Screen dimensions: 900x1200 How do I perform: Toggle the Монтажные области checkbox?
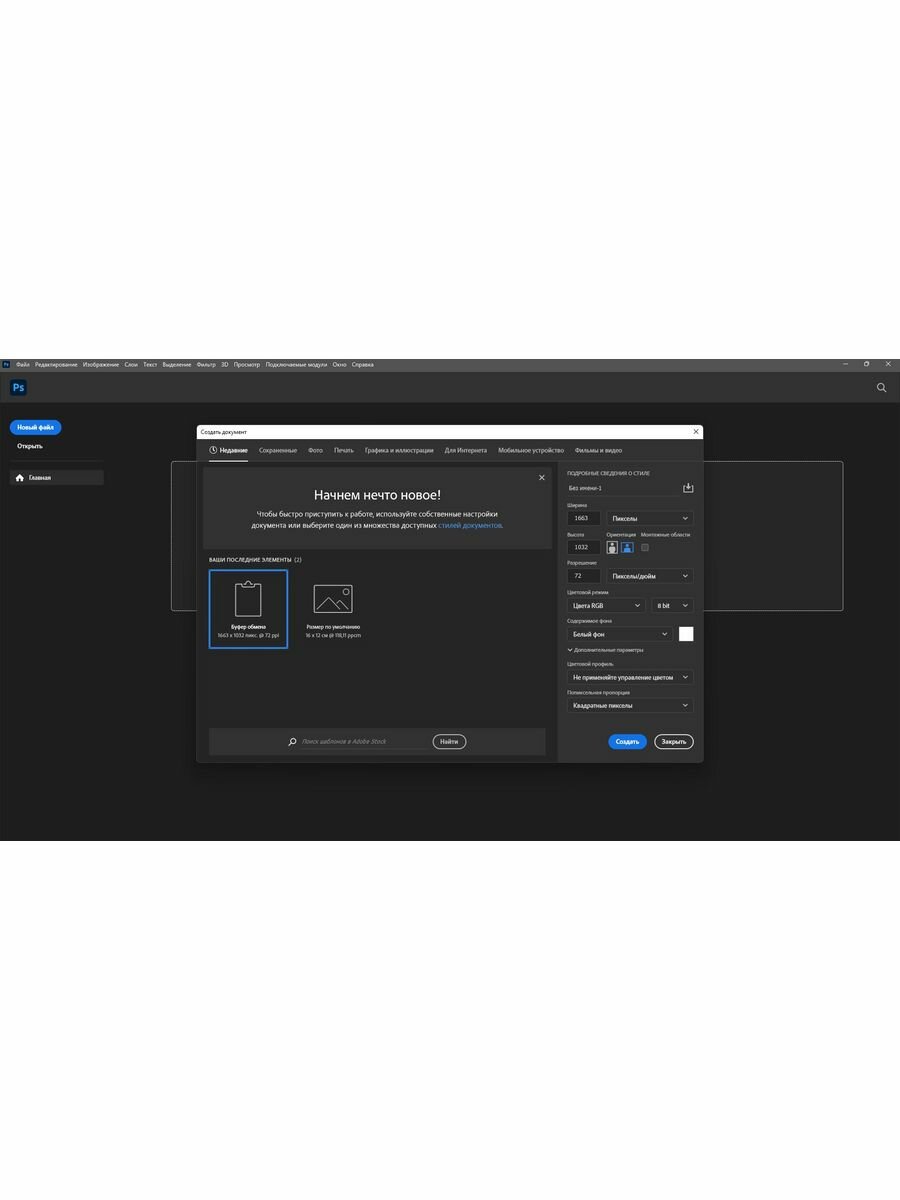(x=645, y=547)
